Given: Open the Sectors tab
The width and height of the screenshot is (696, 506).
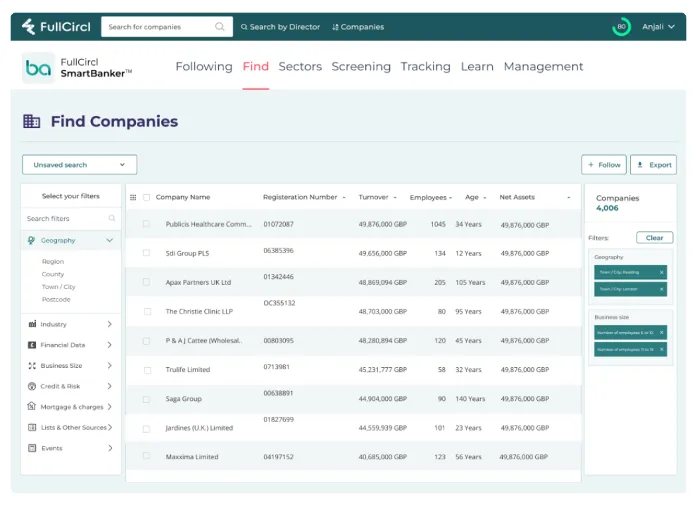Looking at the screenshot, I should coord(300,67).
